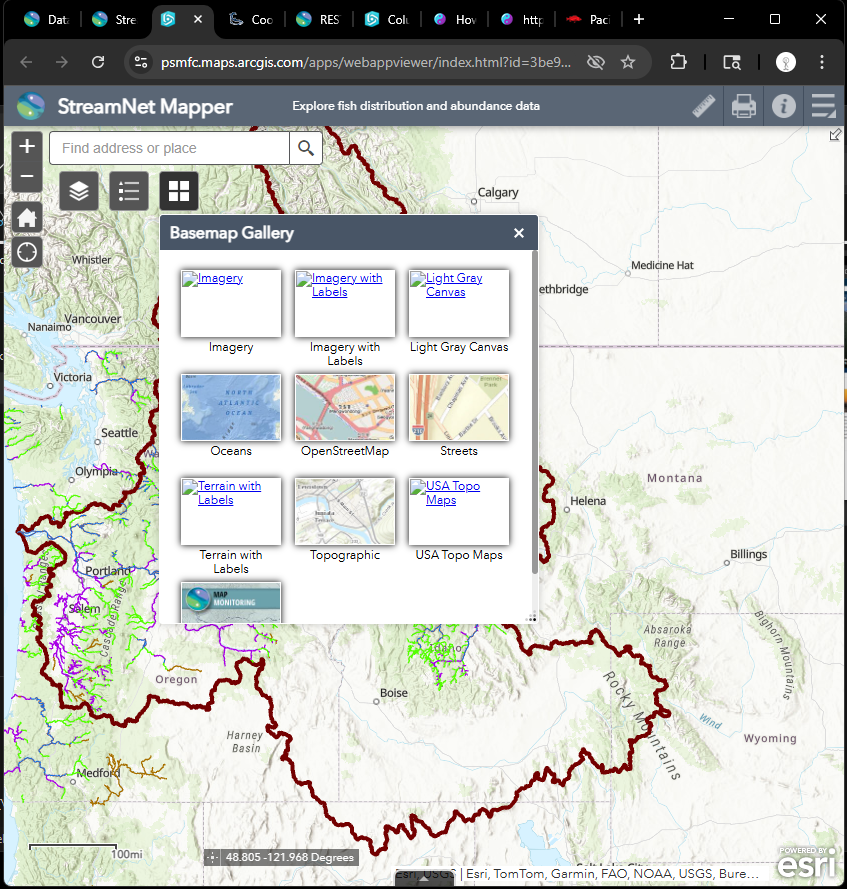Viewport: 847px width, 889px height.
Task: Find my location on the map
Action: tap(27, 252)
